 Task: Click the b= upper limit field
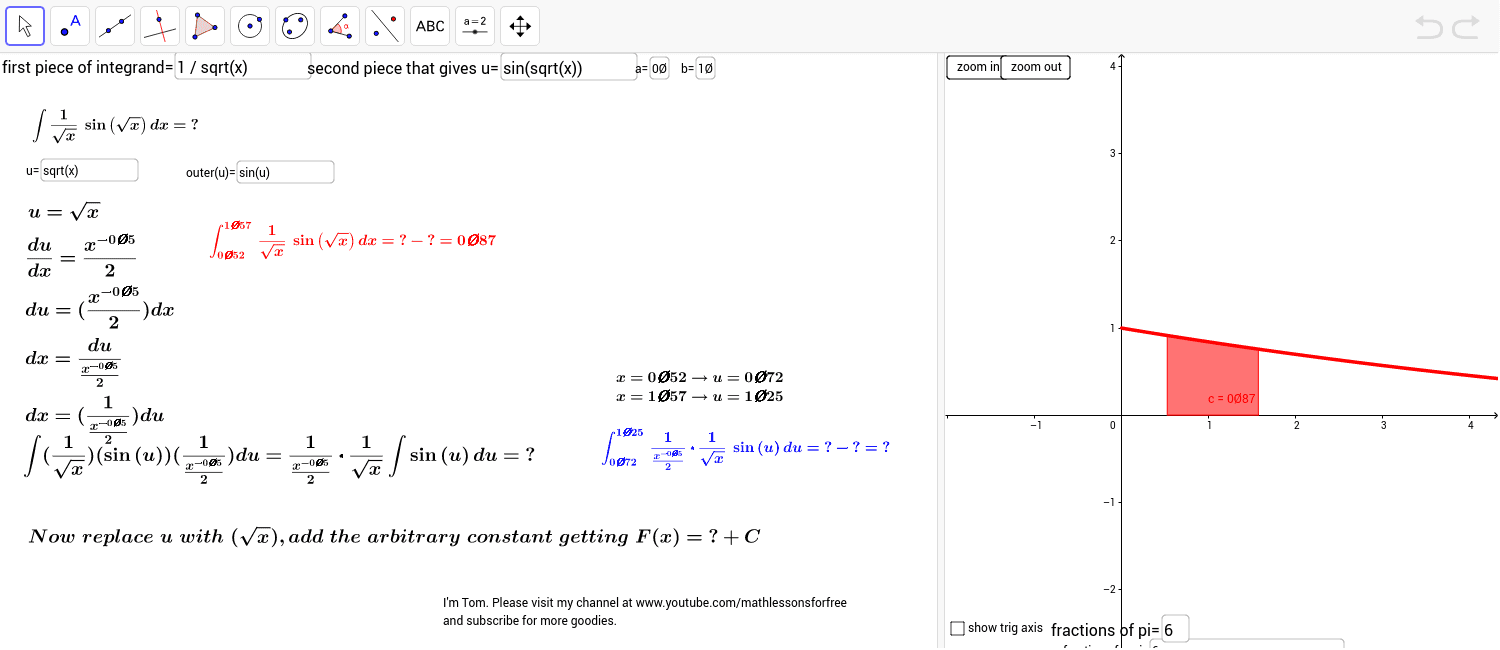click(x=705, y=68)
